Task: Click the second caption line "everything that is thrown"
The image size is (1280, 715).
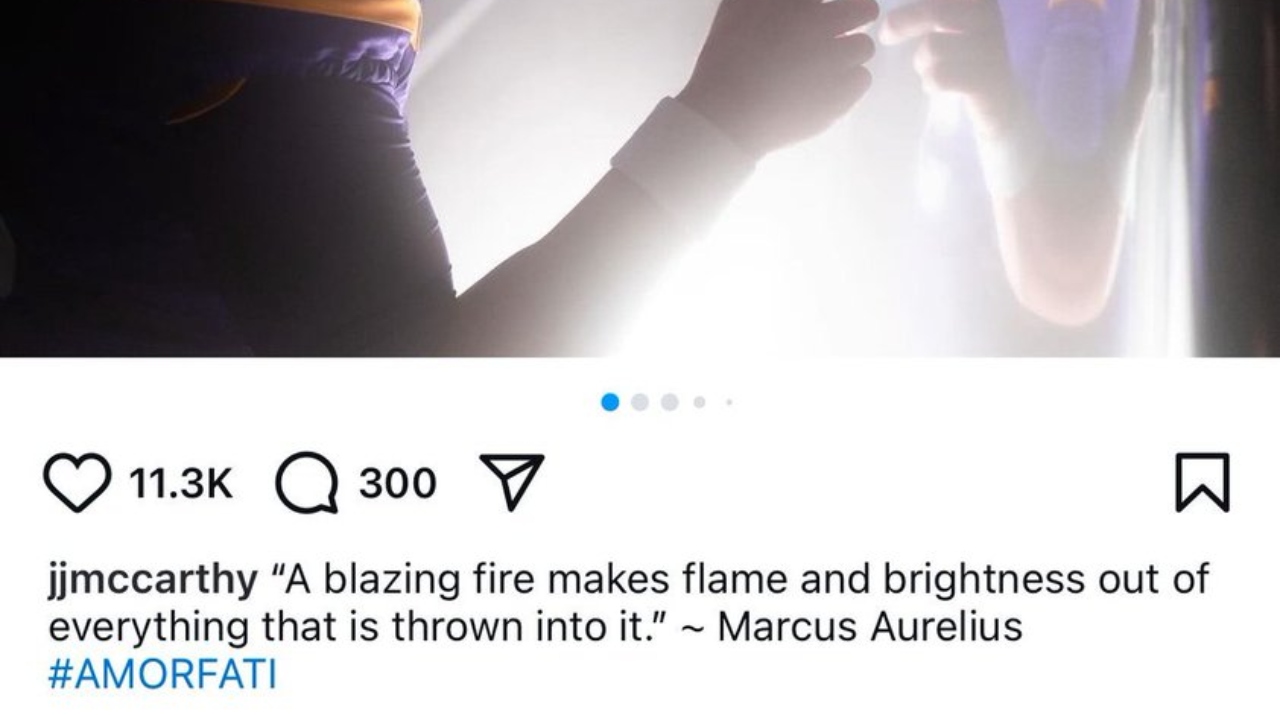Action: [x=360, y=627]
